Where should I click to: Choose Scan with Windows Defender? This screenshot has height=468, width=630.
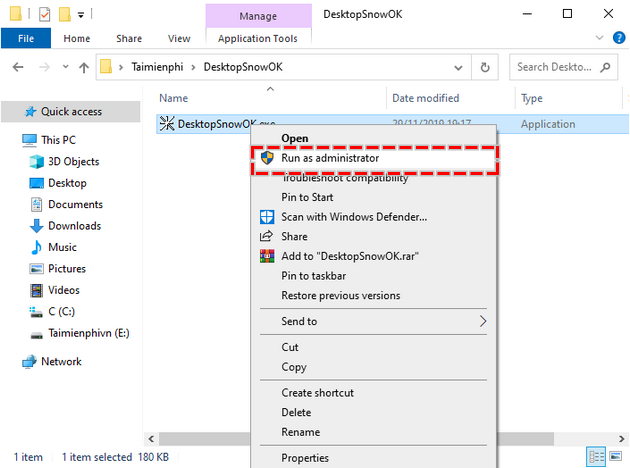354,217
